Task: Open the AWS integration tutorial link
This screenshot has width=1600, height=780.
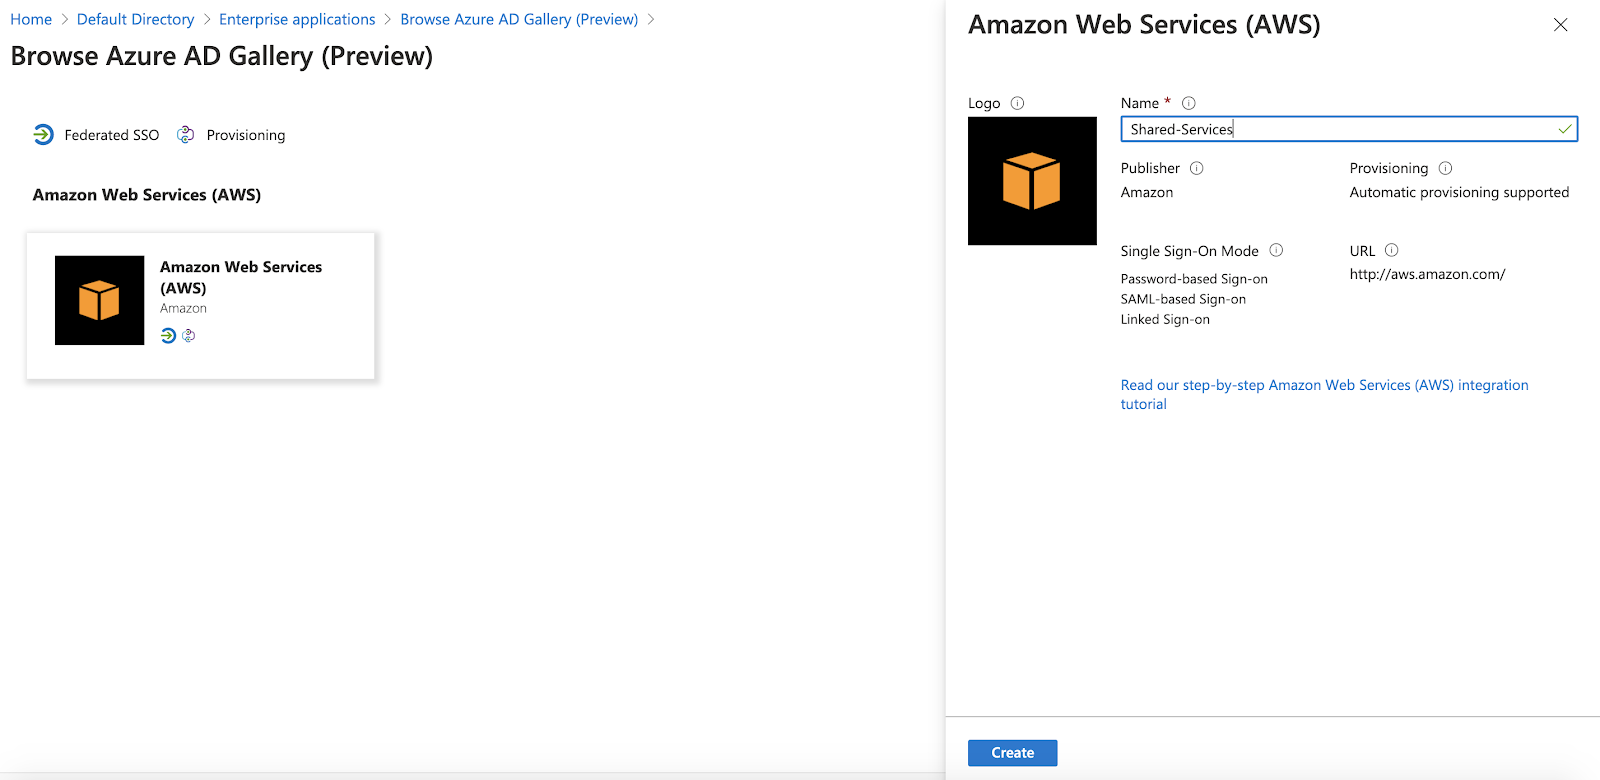Action: pos(1324,394)
